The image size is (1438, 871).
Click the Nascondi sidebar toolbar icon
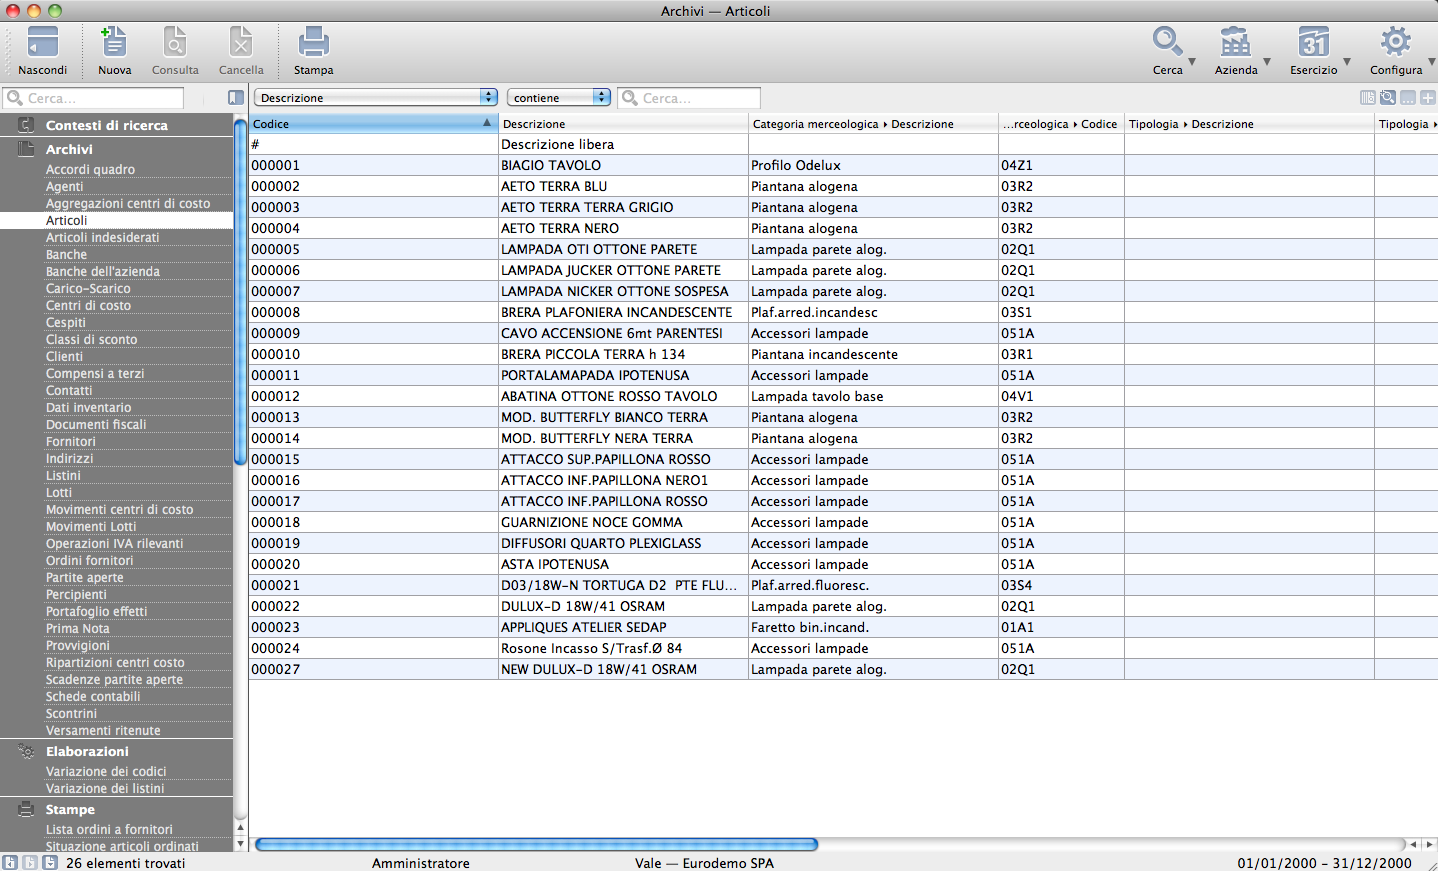click(x=42, y=44)
